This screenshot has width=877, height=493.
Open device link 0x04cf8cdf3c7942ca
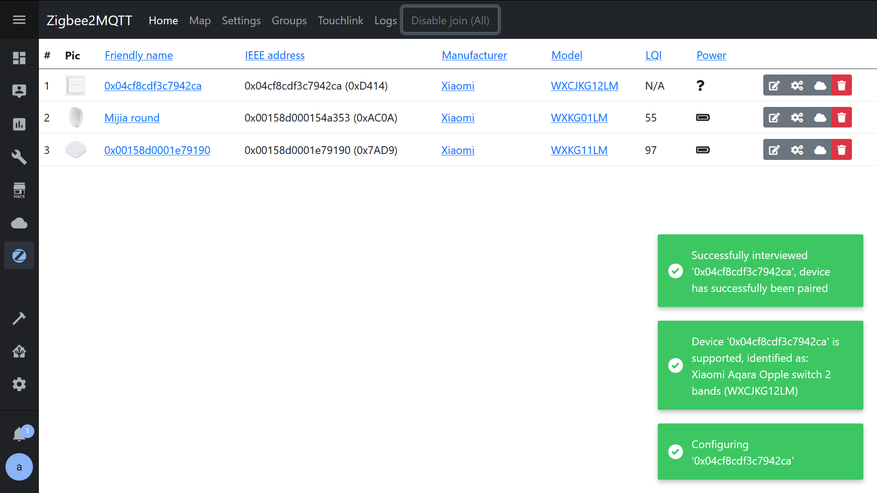click(x=153, y=86)
